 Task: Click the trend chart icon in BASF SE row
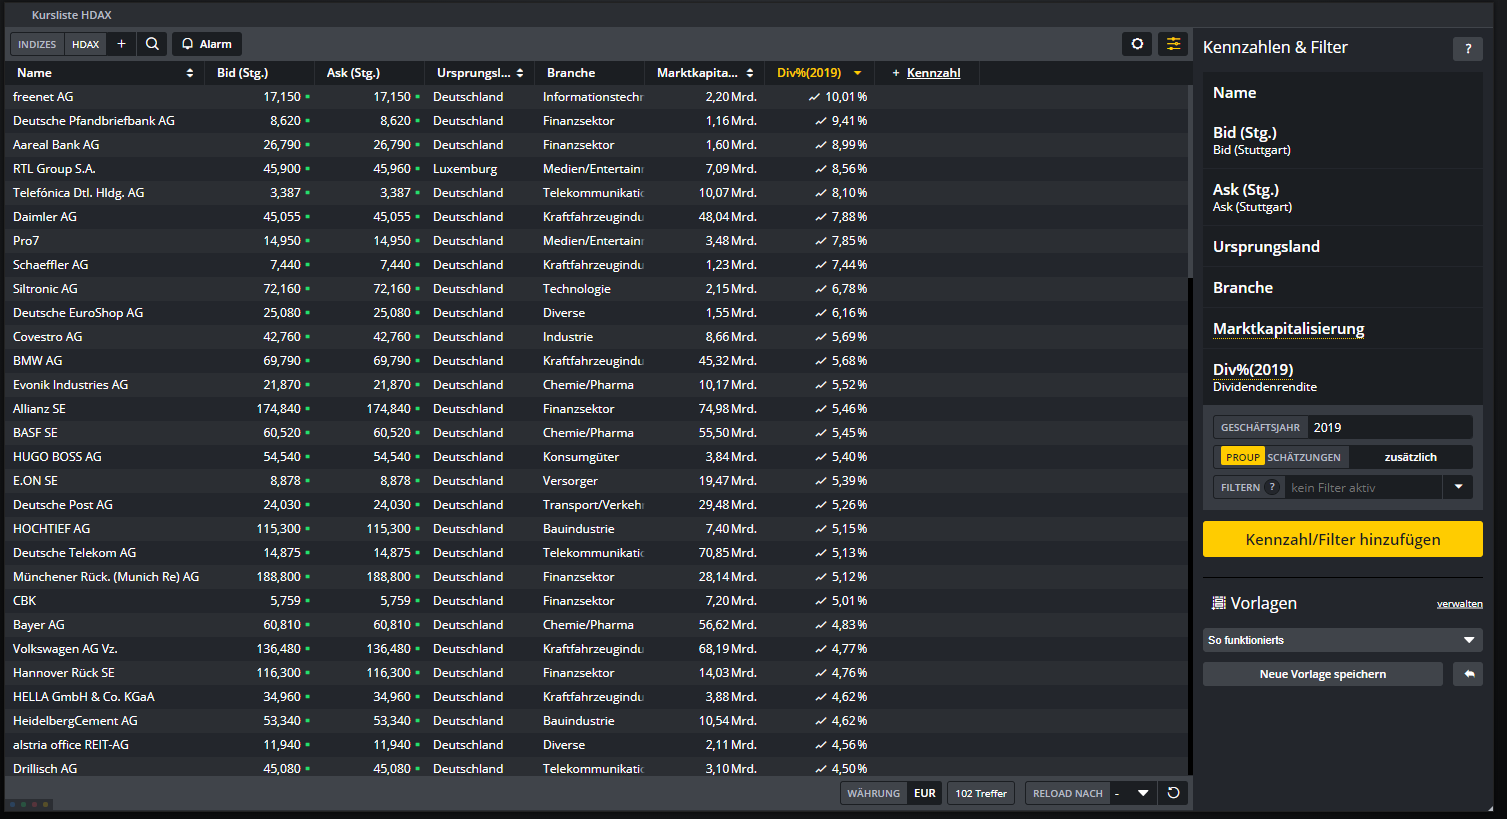(821, 433)
